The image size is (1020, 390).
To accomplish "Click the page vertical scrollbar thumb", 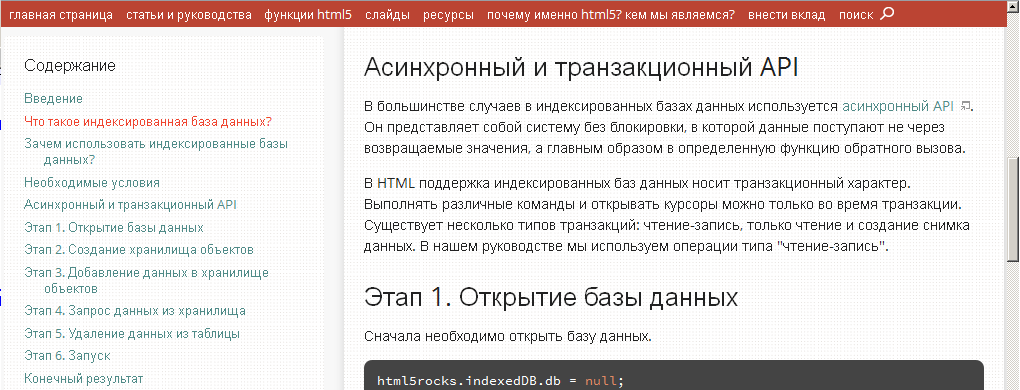I will tap(1012, 209).
